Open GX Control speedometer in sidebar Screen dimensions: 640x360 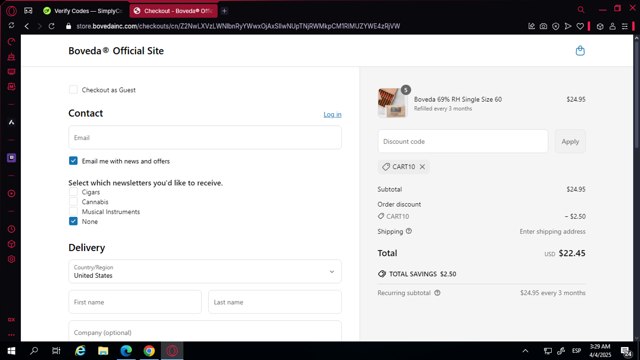11,42
